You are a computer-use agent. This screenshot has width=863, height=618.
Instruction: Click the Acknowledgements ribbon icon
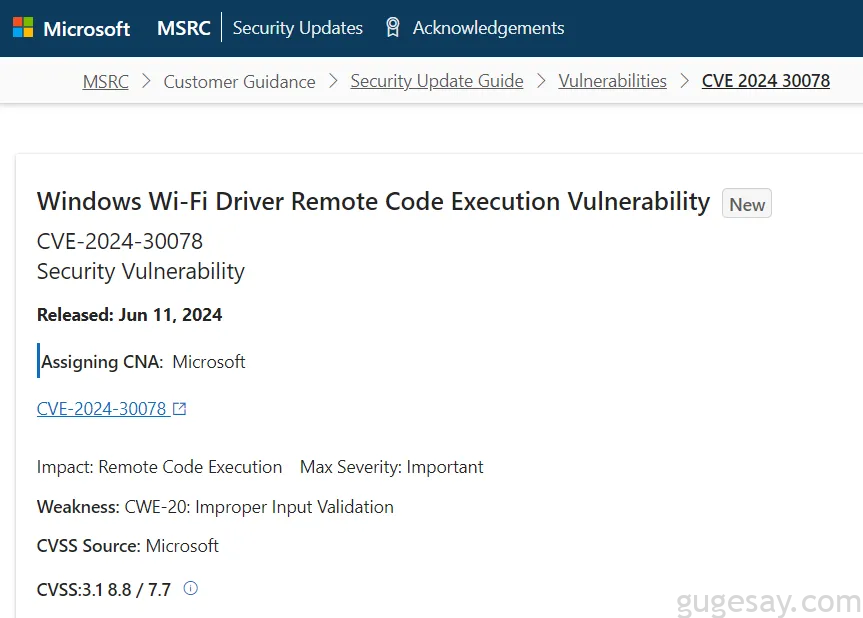[392, 28]
